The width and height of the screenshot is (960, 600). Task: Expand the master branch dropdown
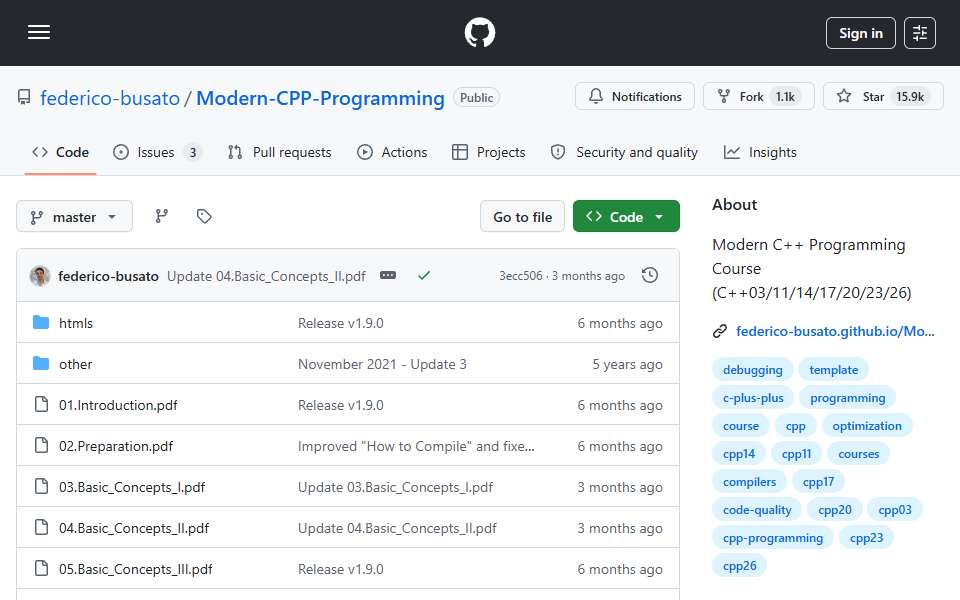(x=74, y=217)
